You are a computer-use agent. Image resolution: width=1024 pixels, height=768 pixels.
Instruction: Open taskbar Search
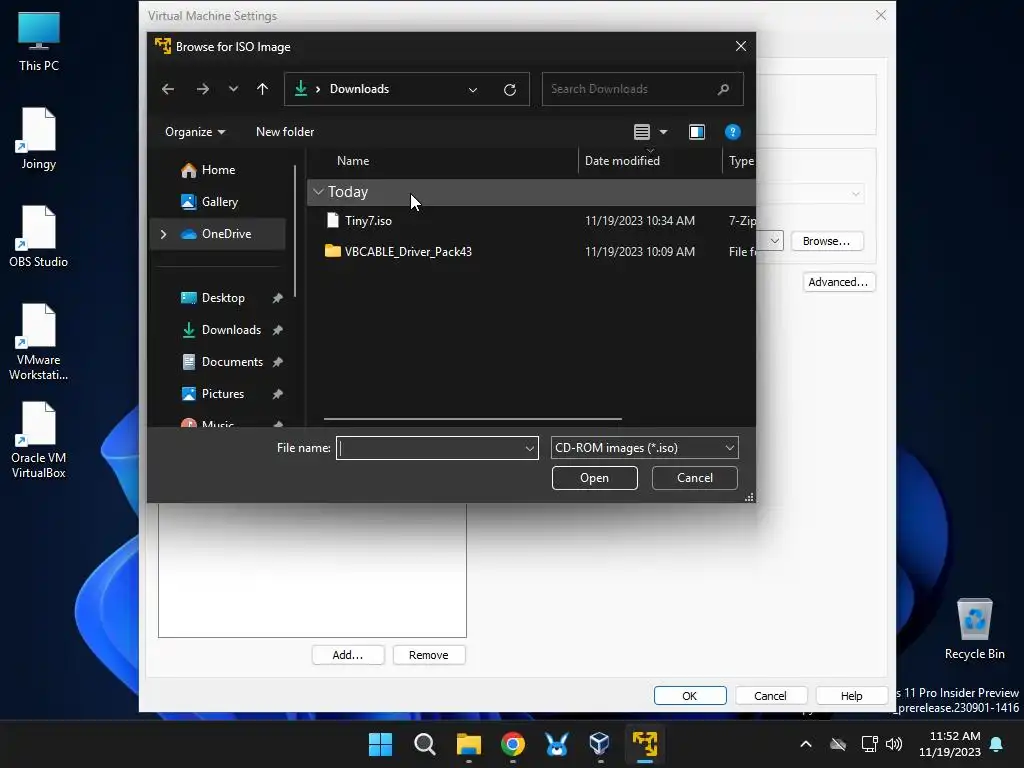424,744
